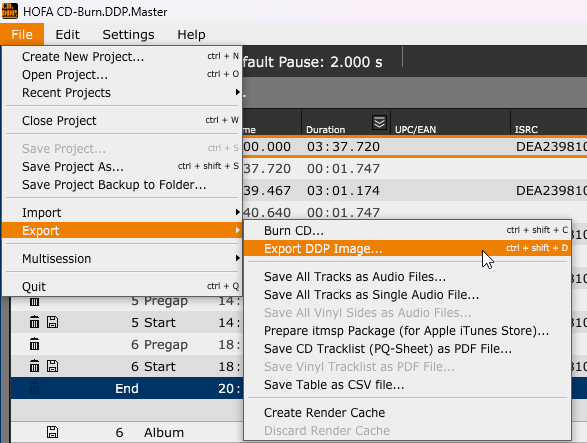
Task: Open the Edit menu
Action: [x=67, y=34]
